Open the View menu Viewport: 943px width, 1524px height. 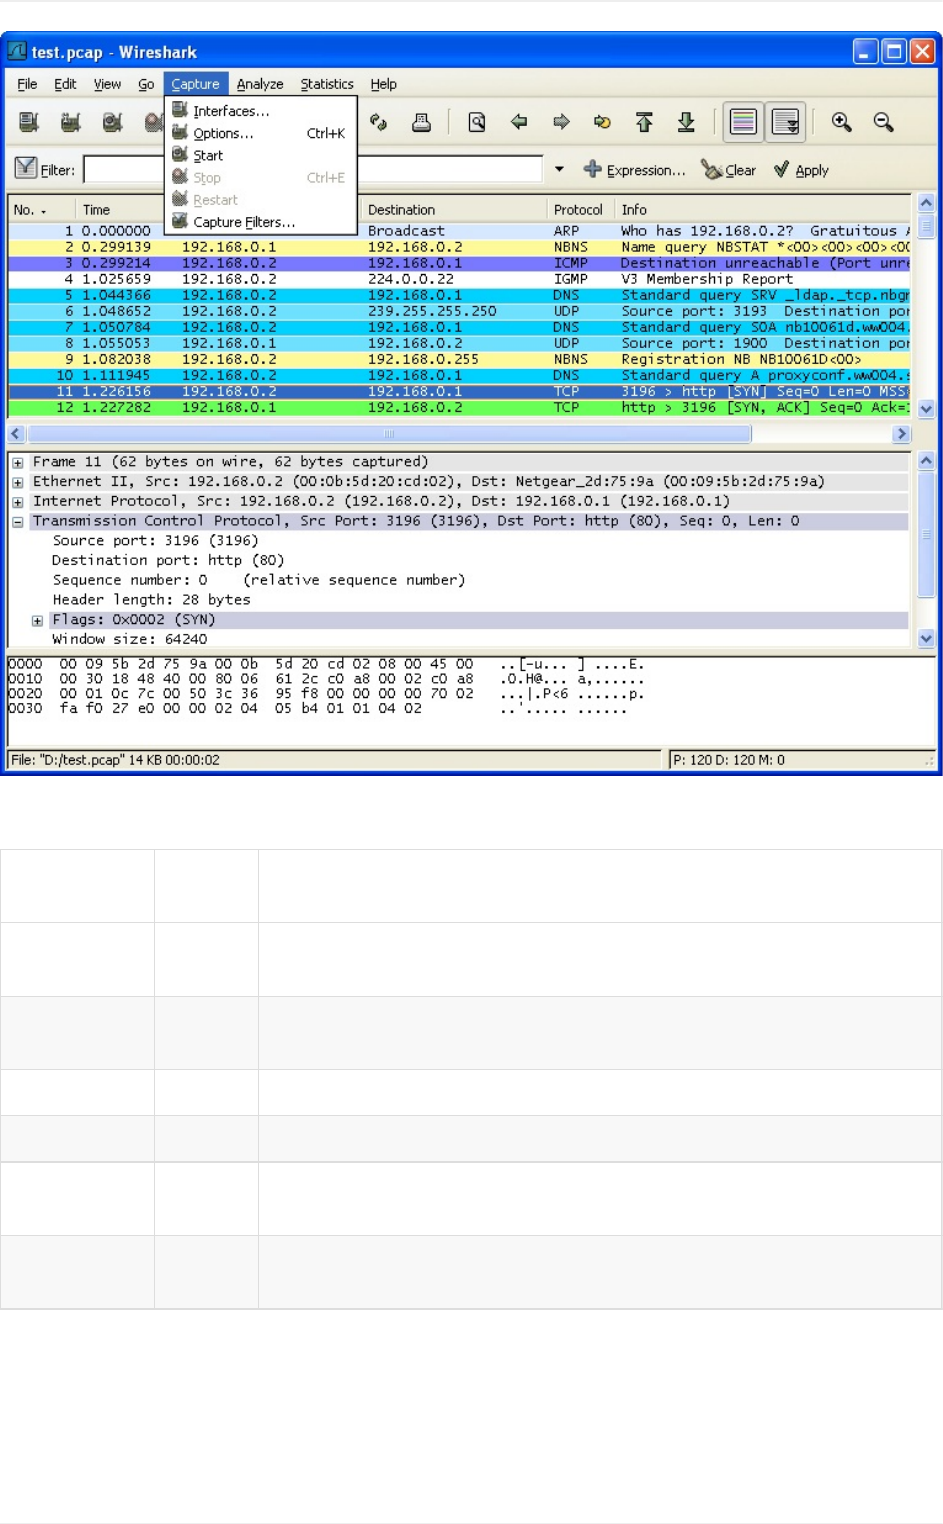point(107,84)
